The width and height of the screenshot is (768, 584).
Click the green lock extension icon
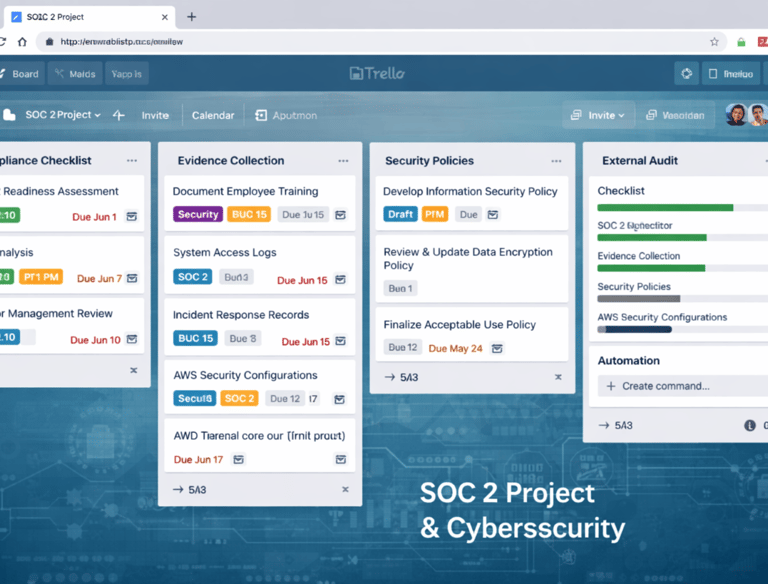click(741, 42)
